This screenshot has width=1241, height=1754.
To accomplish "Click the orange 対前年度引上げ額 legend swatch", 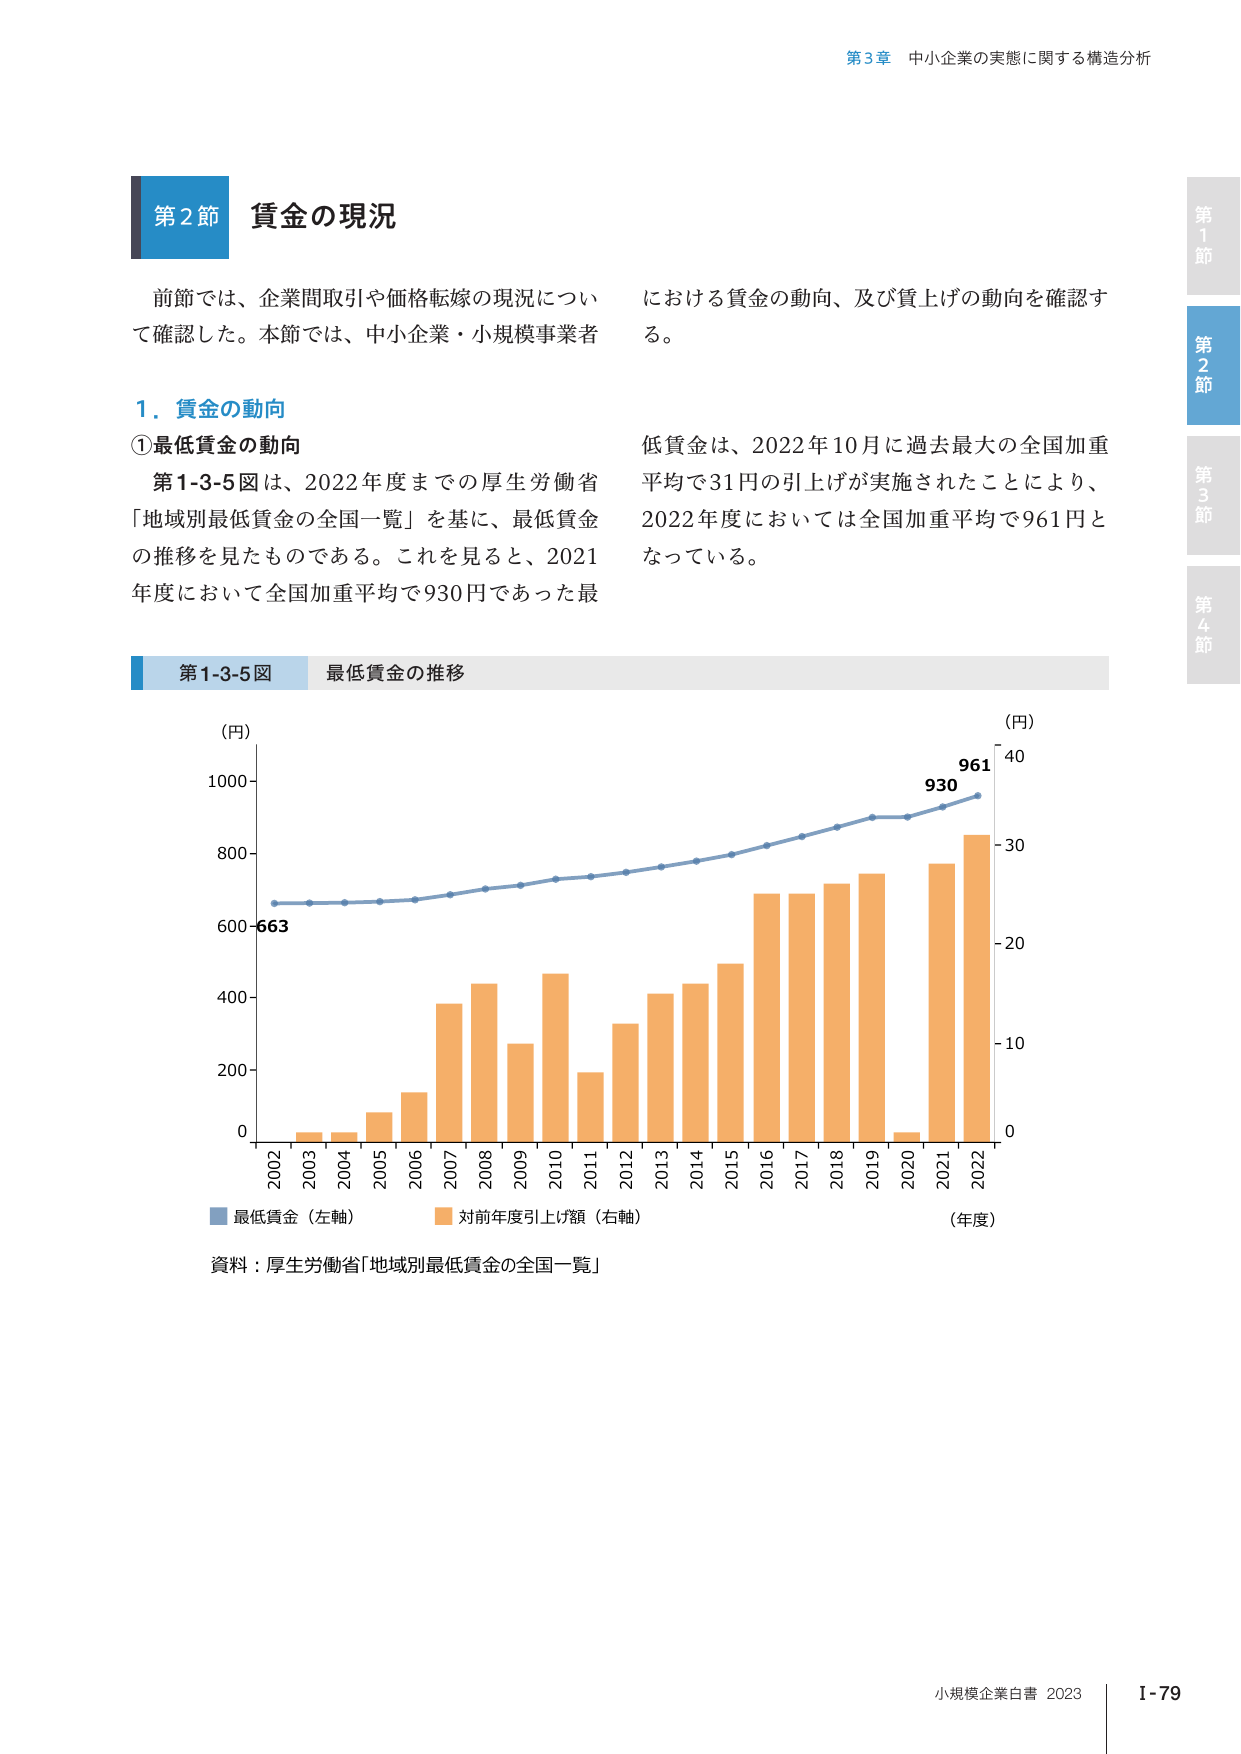I will (443, 1216).
